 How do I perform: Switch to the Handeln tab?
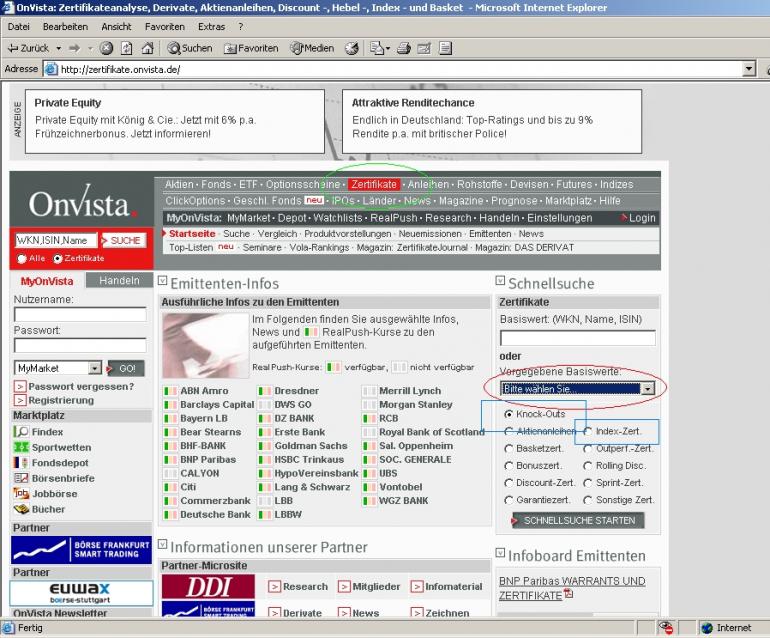click(x=119, y=281)
